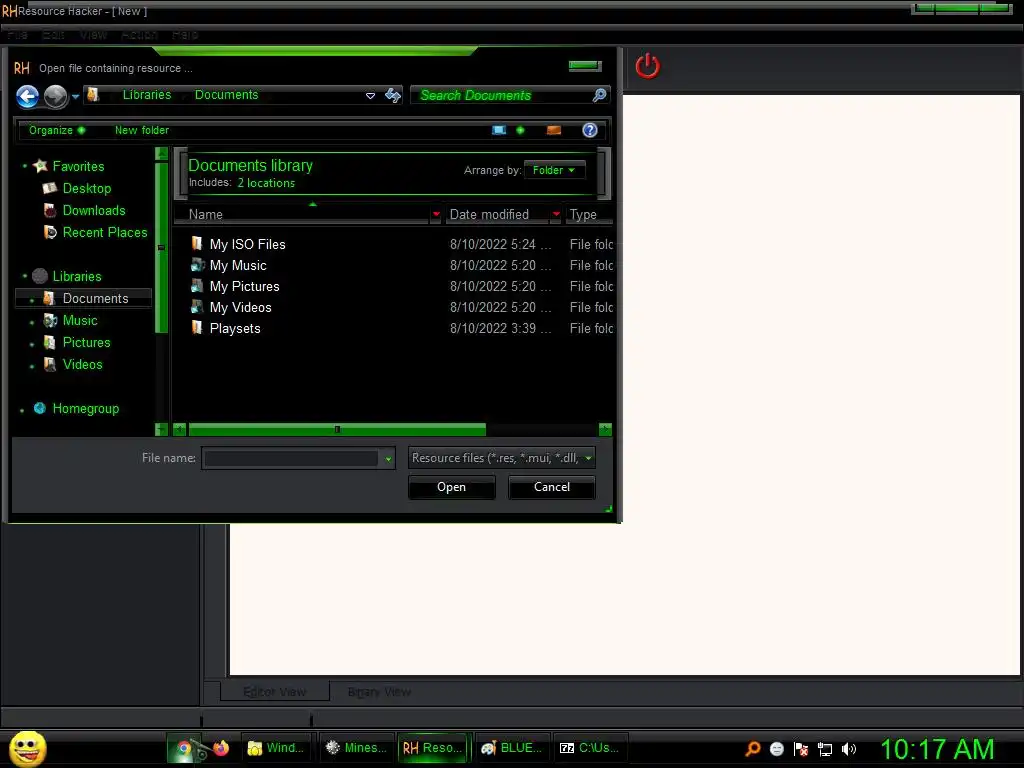This screenshot has height=768, width=1024.
Task: Click the 2 locations link
Action: [x=266, y=184]
